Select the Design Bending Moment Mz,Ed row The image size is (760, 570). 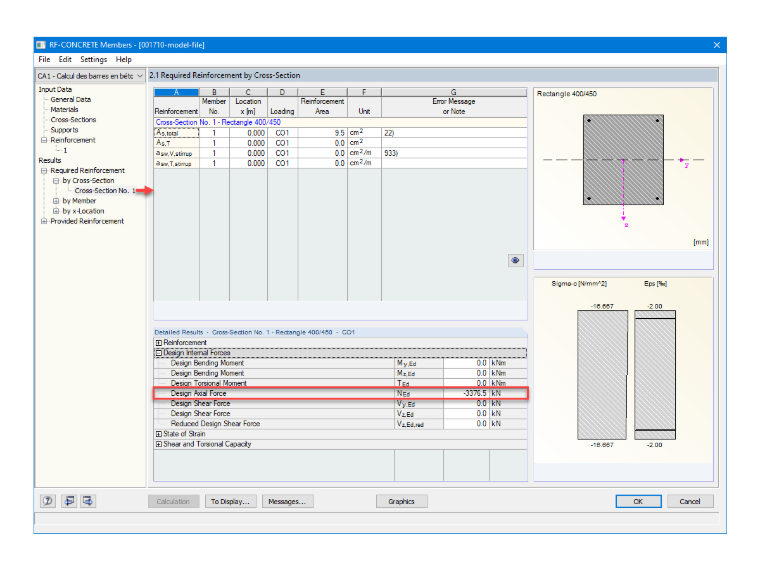coord(340,373)
